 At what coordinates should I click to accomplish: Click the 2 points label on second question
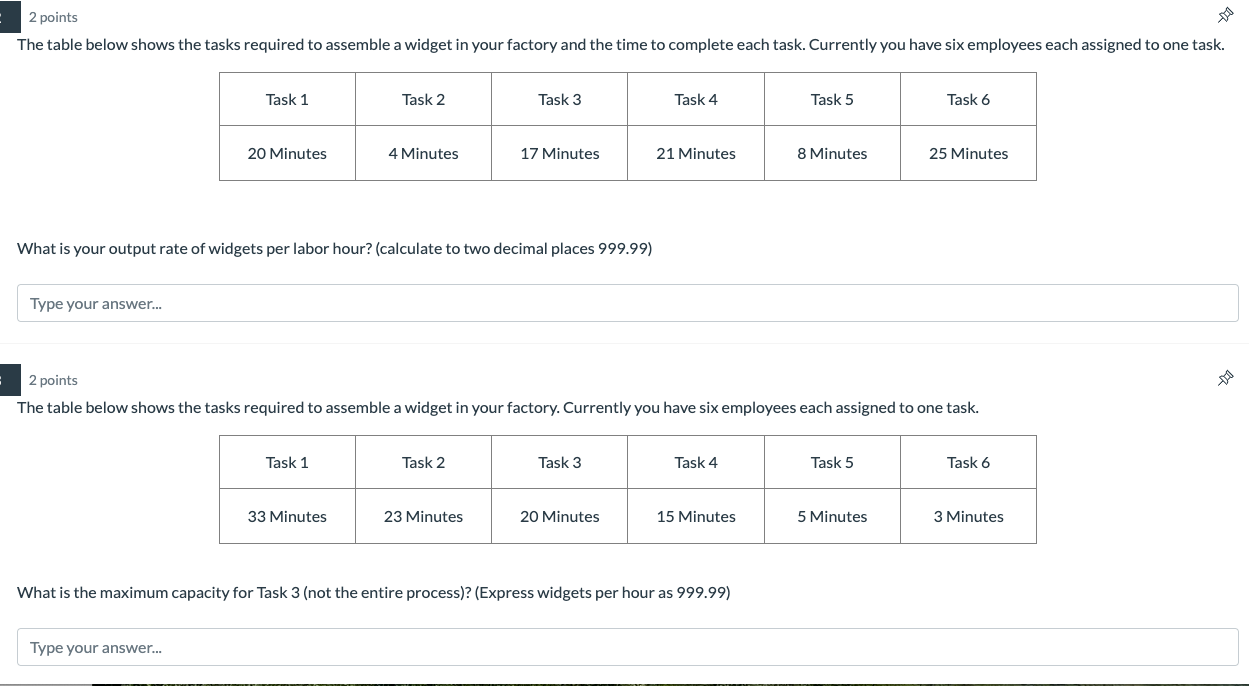(53, 380)
